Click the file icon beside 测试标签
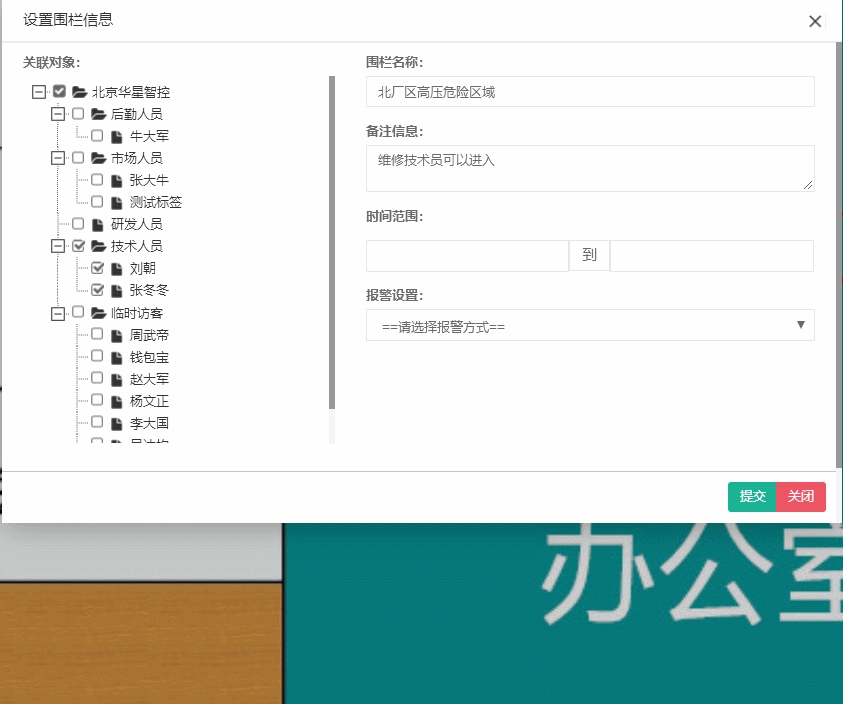 coord(115,201)
